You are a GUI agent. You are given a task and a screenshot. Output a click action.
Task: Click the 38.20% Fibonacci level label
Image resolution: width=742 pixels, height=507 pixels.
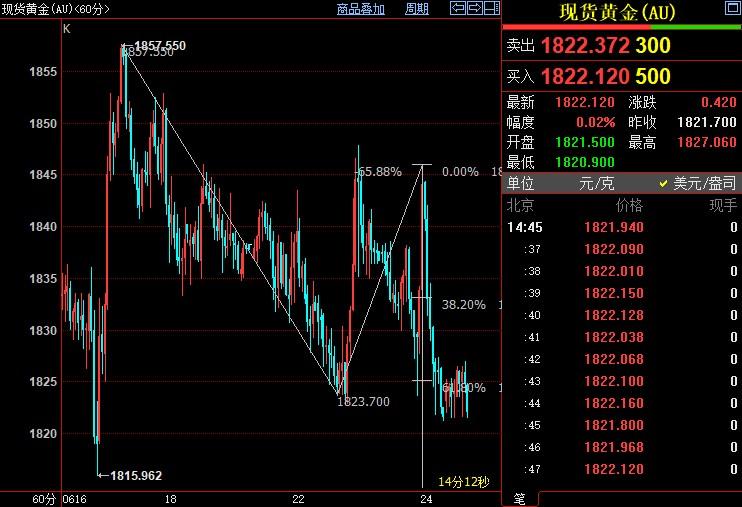tap(463, 304)
